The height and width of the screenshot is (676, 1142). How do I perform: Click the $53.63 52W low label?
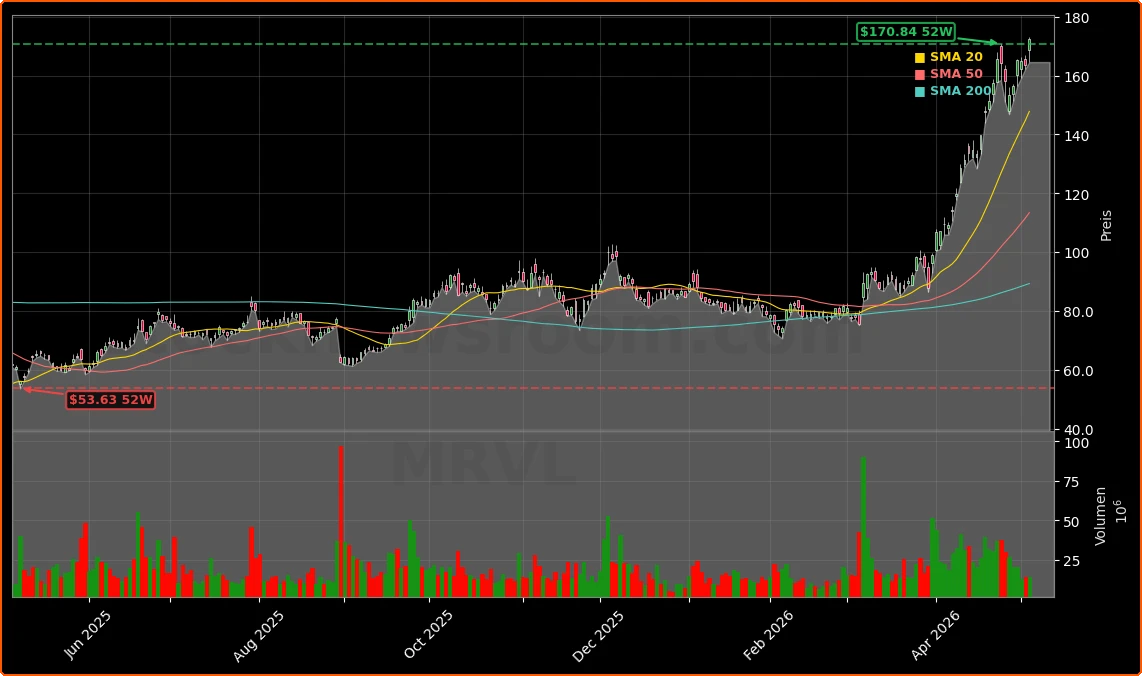coord(111,399)
